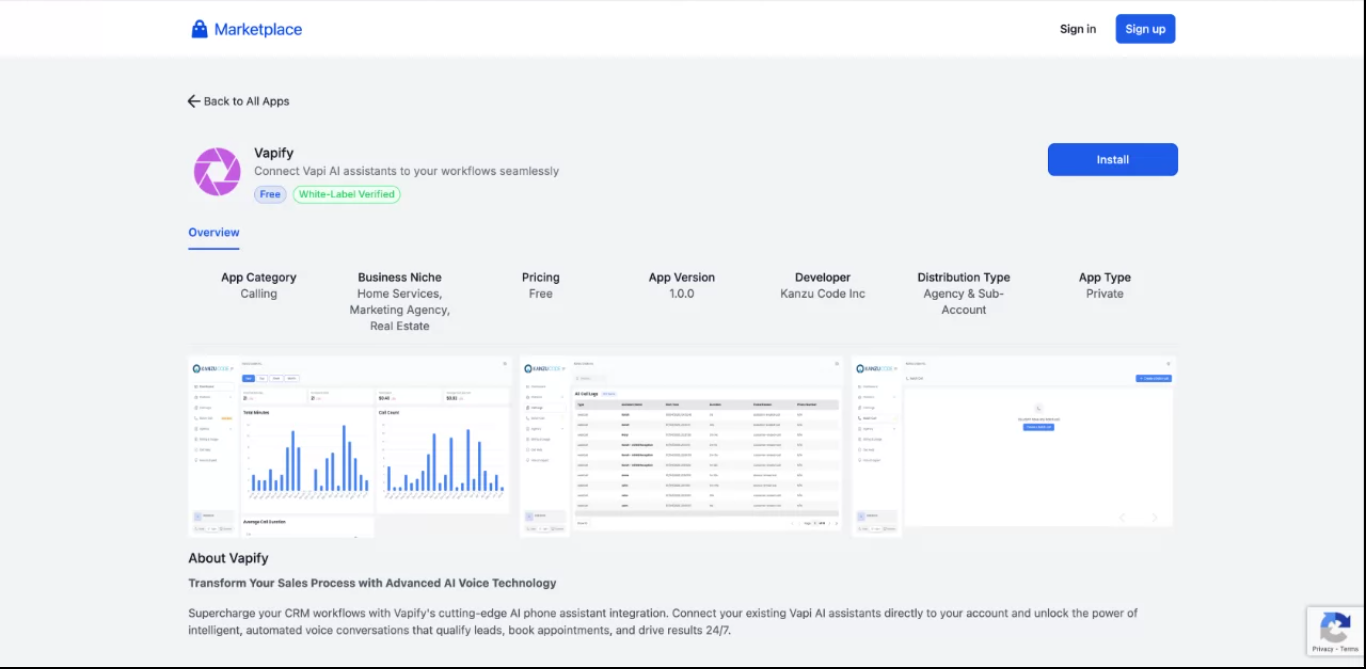Click the back arrow beside Back to All Apps
1366x669 pixels.
click(x=192, y=101)
